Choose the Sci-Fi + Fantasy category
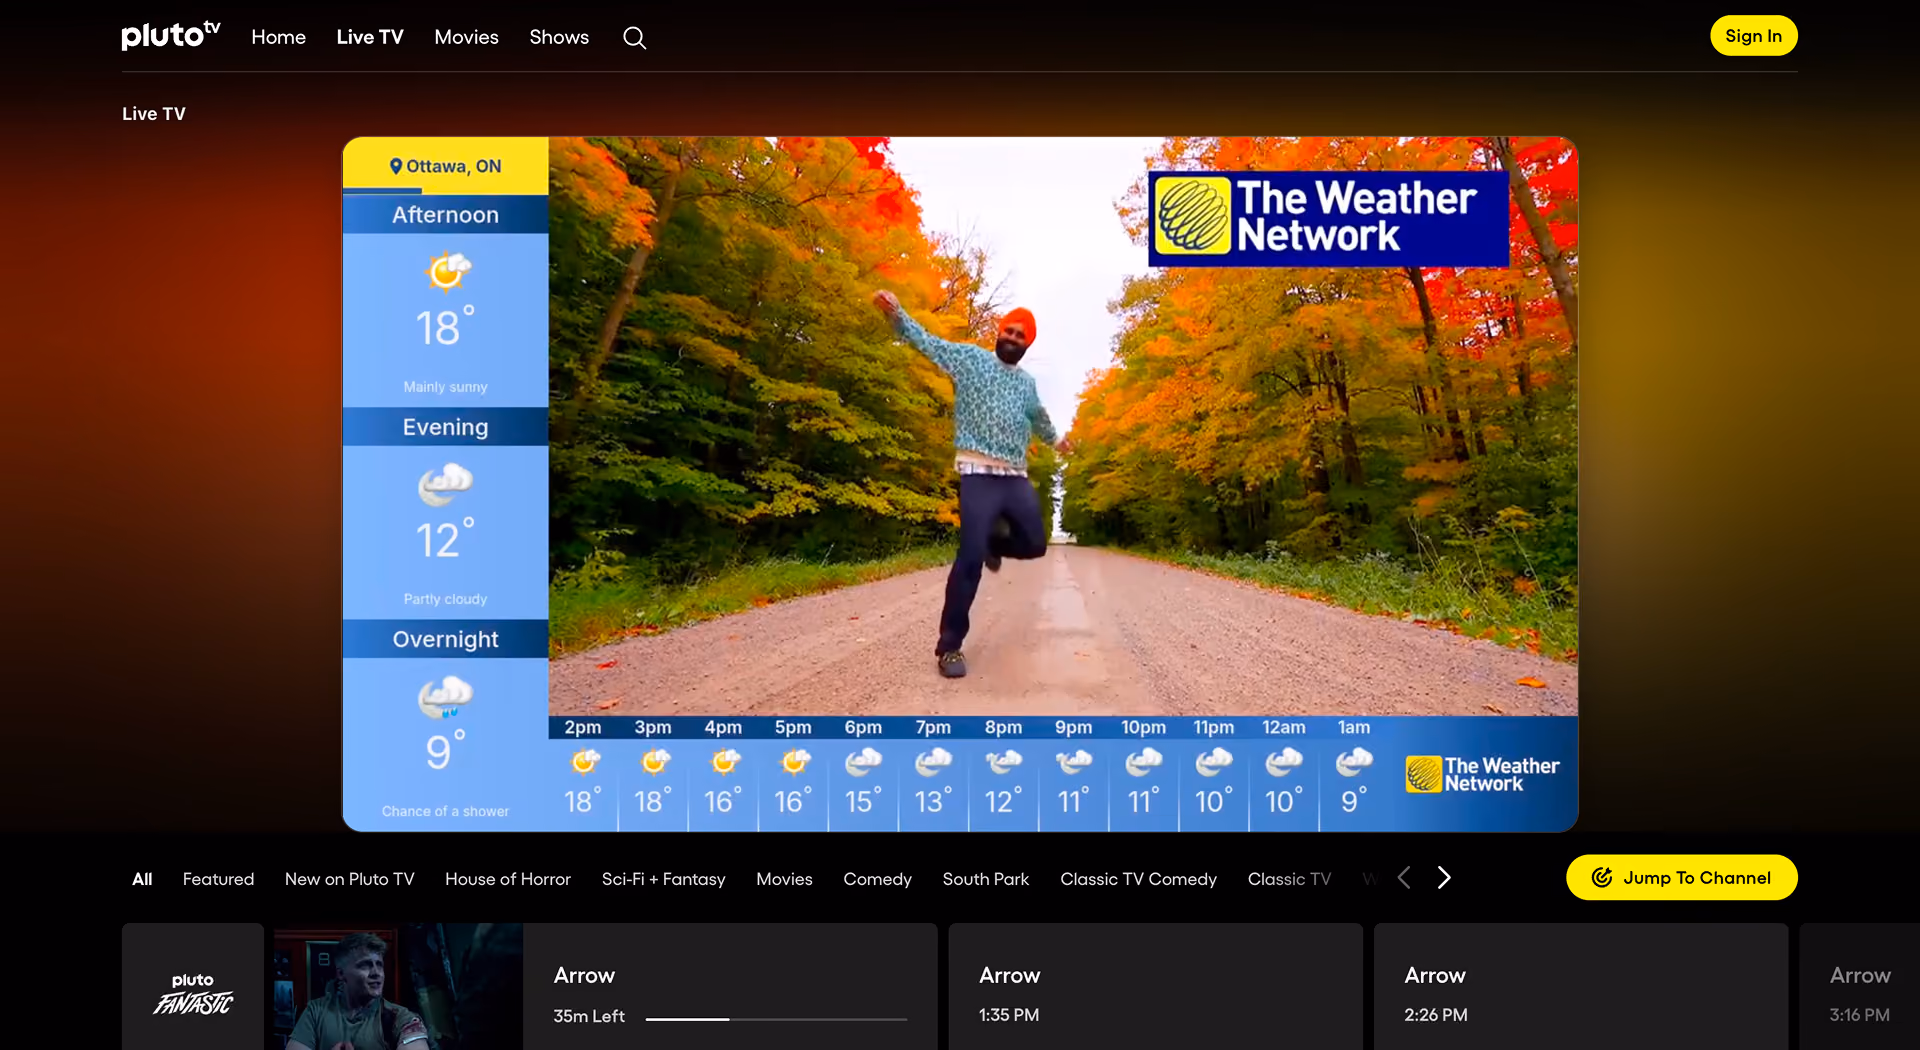 (x=663, y=879)
